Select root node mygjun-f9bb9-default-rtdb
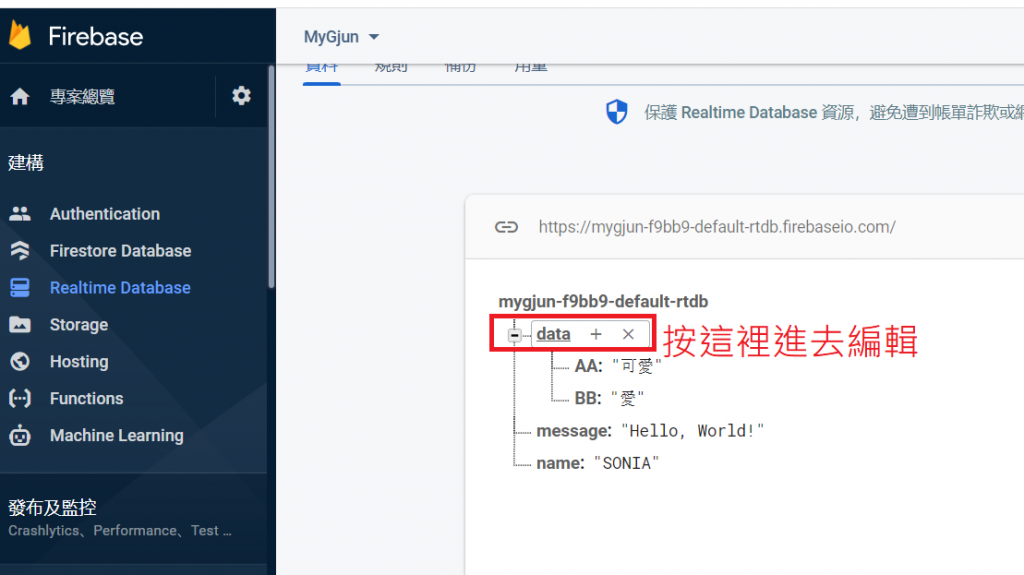The image size is (1024, 575). click(x=603, y=301)
